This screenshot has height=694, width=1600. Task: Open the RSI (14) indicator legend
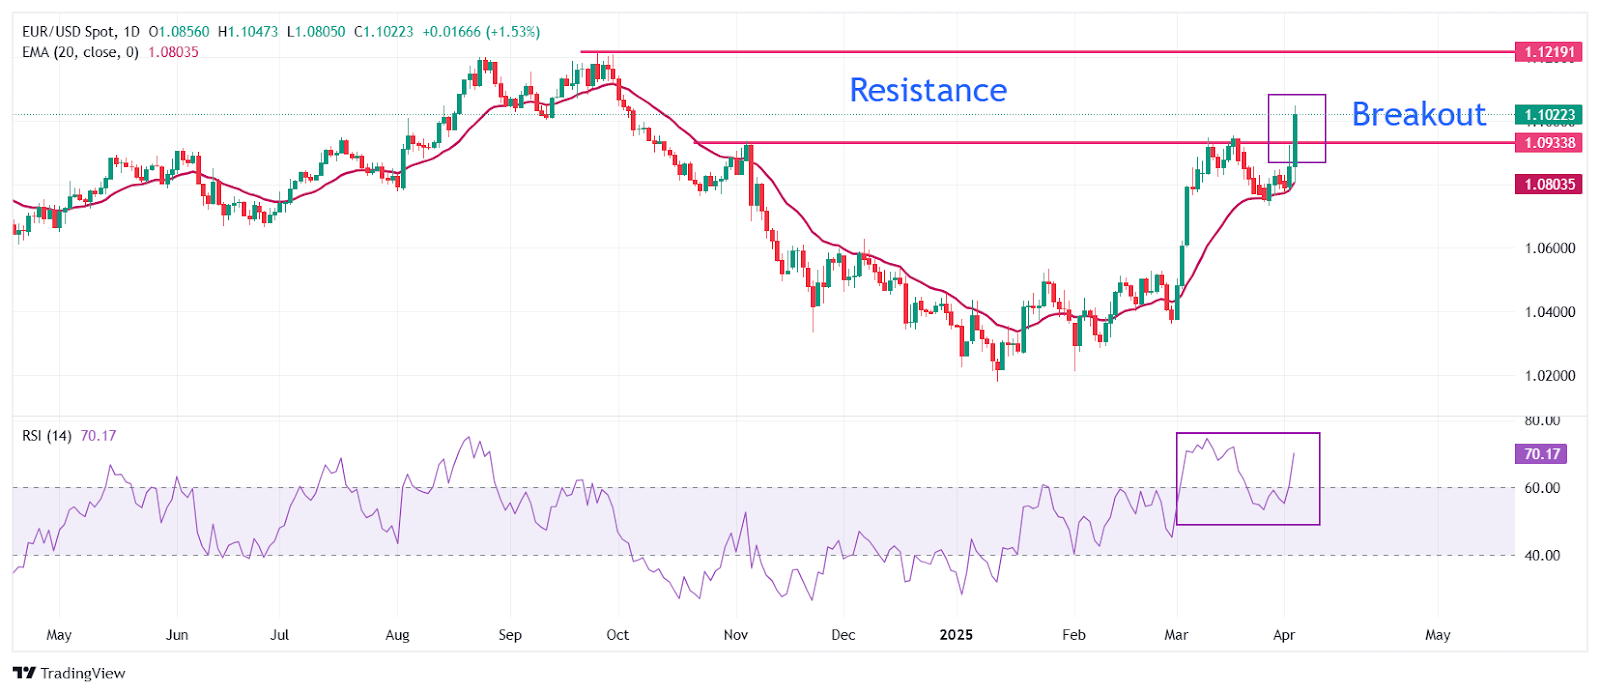click(x=47, y=436)
